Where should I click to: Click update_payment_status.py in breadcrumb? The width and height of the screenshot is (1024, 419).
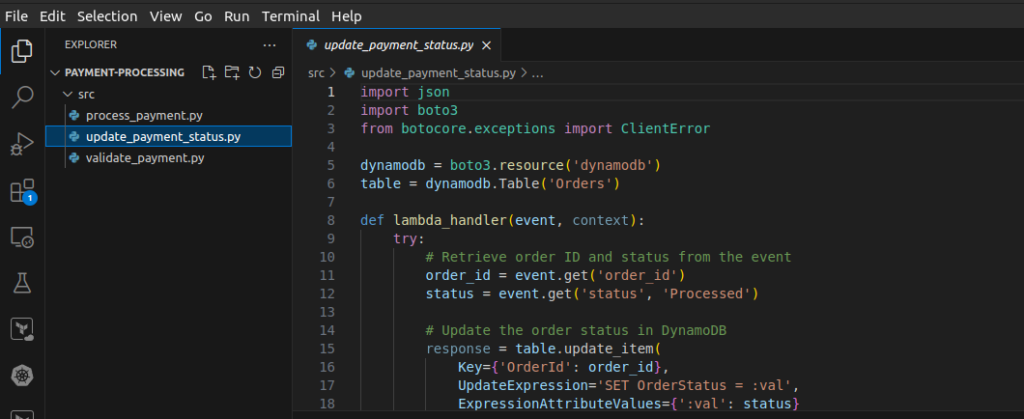[x=439, y=73]
